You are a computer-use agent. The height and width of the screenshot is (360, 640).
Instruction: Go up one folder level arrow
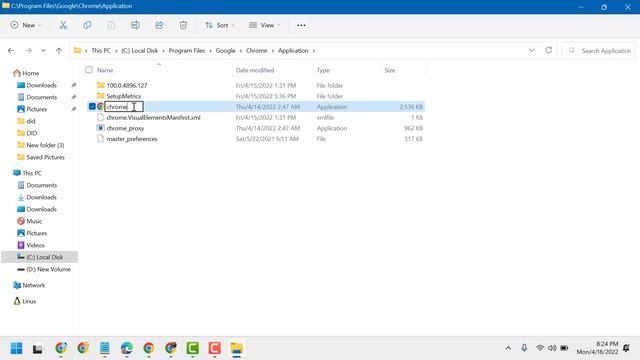coord(59,51)
